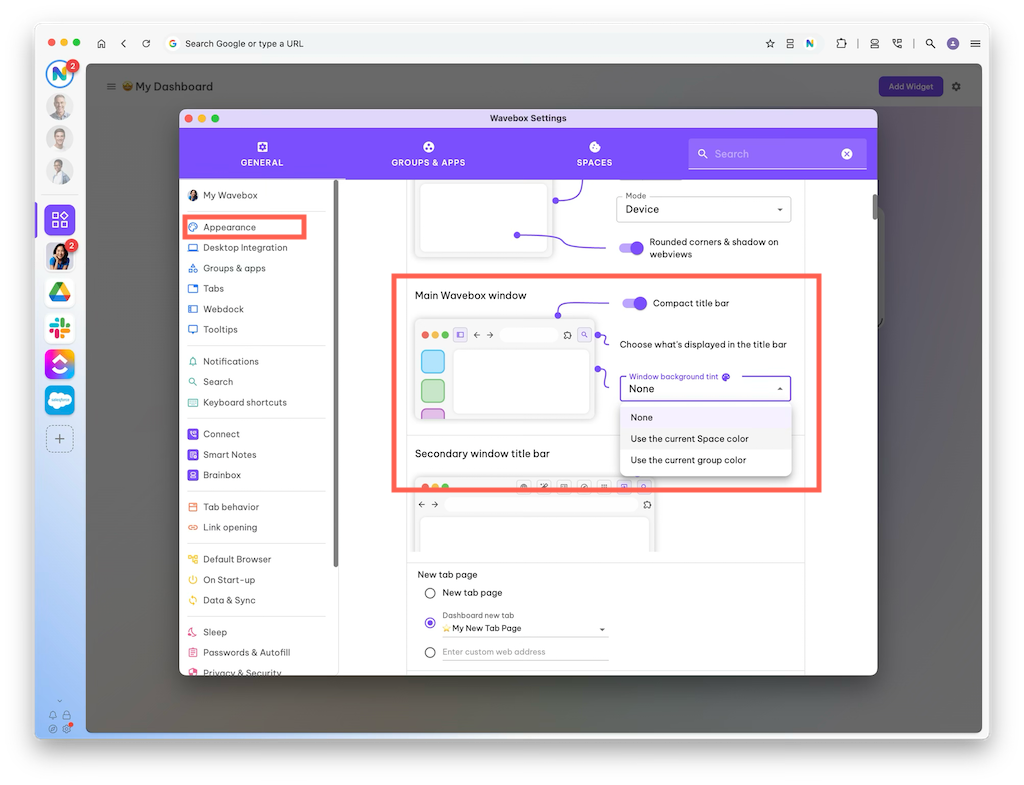Image resolution: width=1024 pixels, height=785 pixels.
Task: Bookmark the page with the star icon
Action: 770,44
